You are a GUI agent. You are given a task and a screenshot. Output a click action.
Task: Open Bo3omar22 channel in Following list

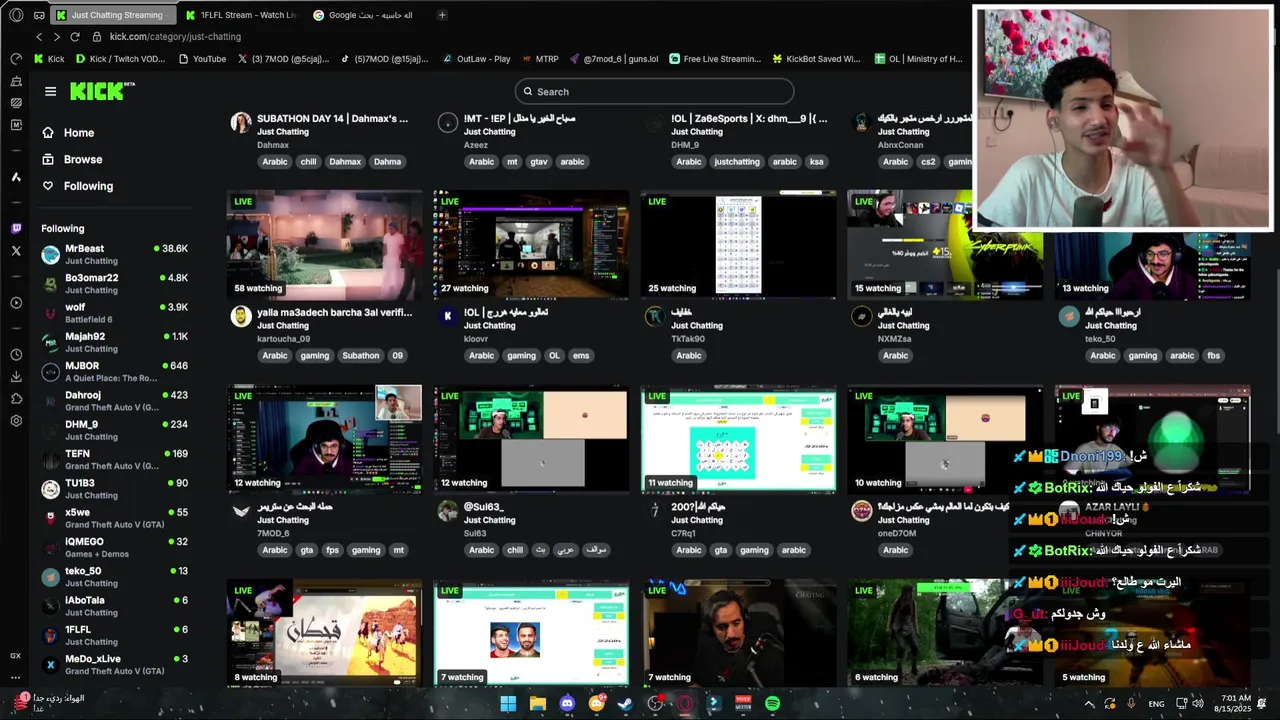pyautogui.click(x=114, y=284)
